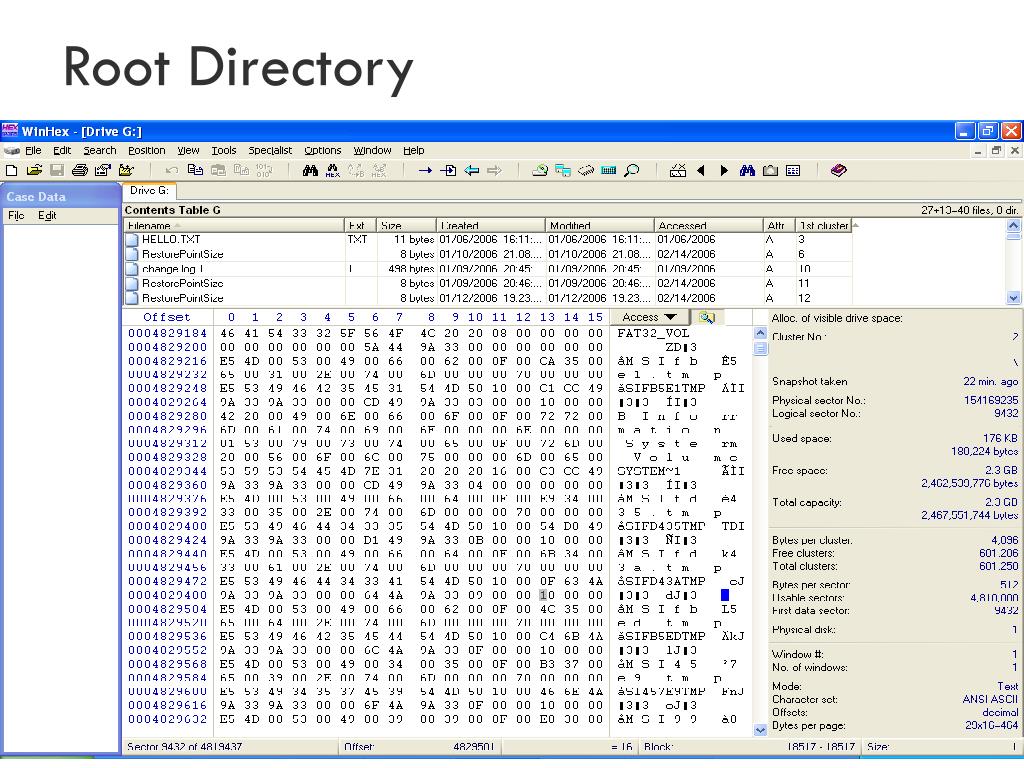This screenshot has height=768, width=1024.
Task: Click offset 0004829184 in hex view
Action: (167, 334)
